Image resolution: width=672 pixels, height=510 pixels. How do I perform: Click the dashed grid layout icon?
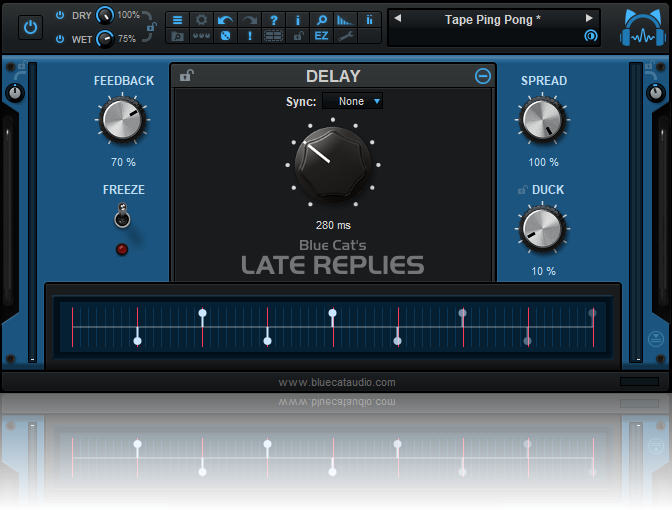(273, 36)
